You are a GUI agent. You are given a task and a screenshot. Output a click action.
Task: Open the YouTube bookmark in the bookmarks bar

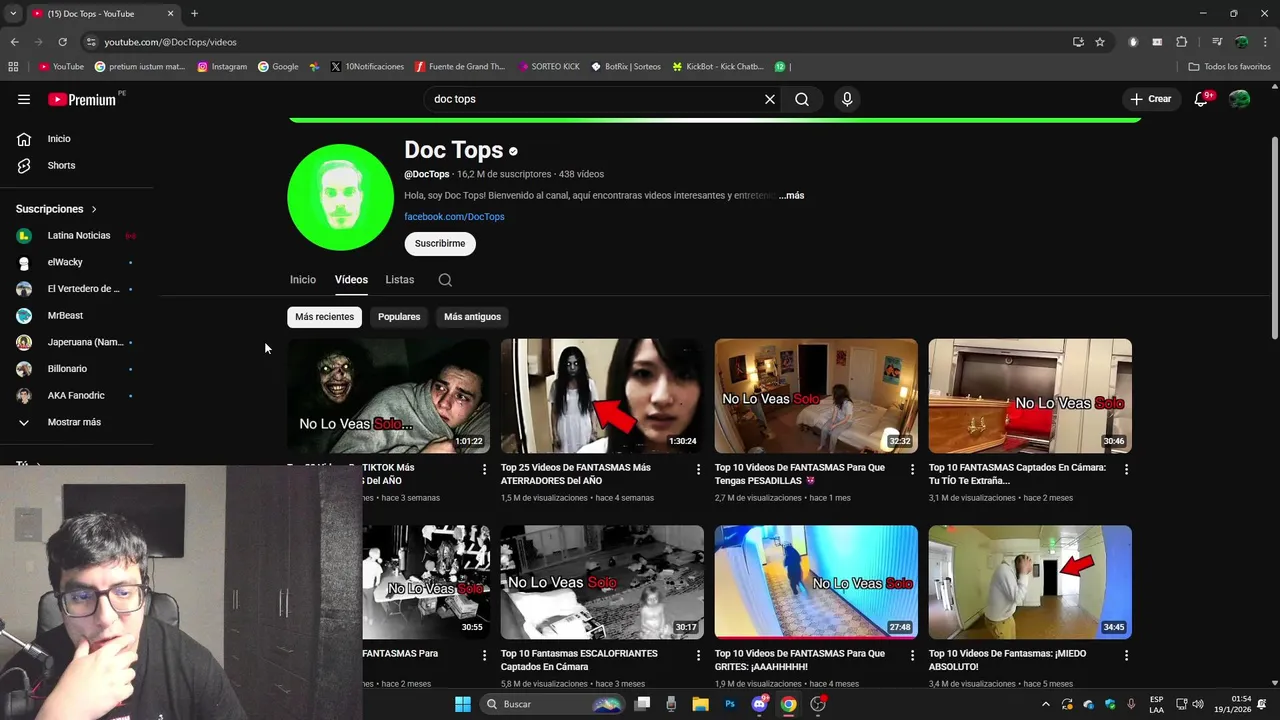click(x=61, y=67)
